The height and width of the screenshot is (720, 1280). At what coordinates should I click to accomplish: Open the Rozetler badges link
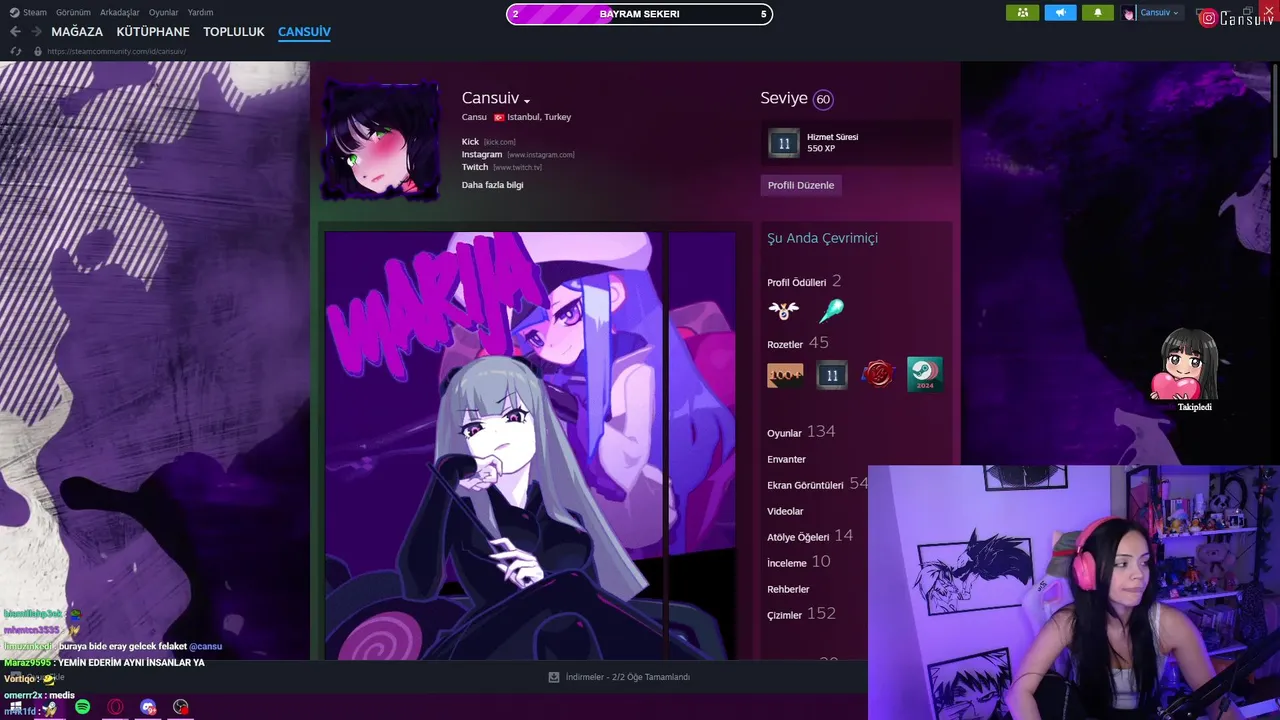(x=786, y=344)
